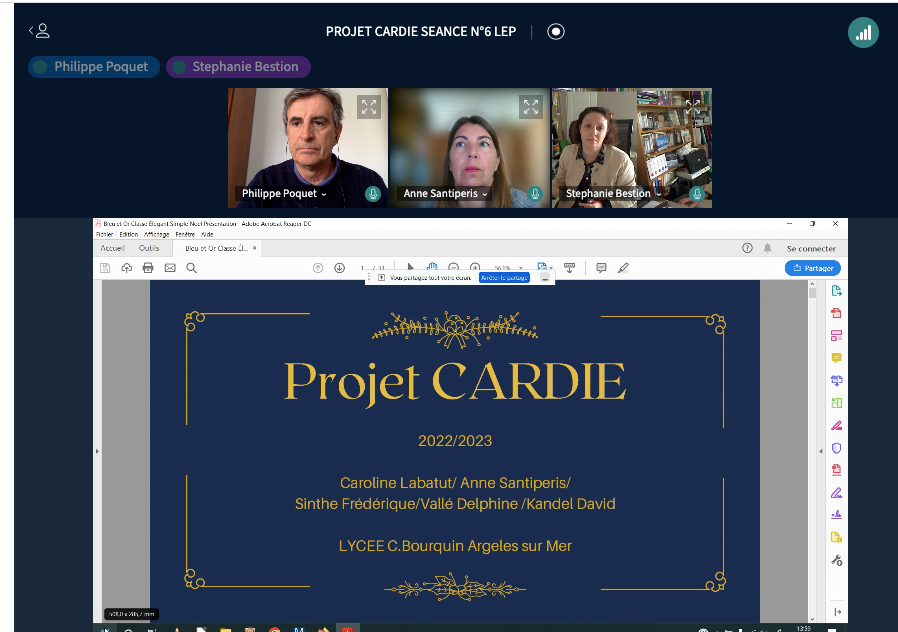Click the cloud upload icon in Acrobat toolbar
Viewport: 898px width, 632px height.
coord(127,268)
